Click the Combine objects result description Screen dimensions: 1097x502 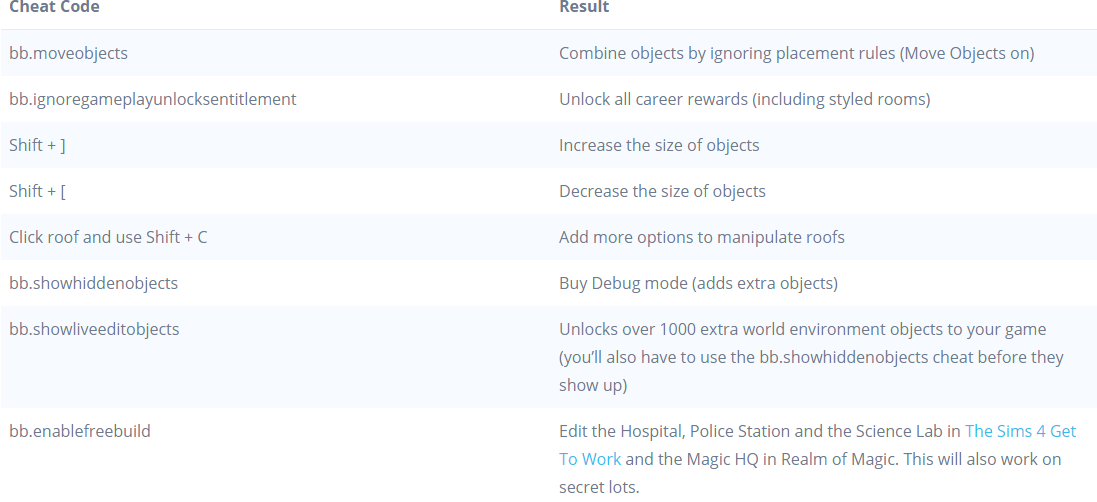(x=796, y=53)
